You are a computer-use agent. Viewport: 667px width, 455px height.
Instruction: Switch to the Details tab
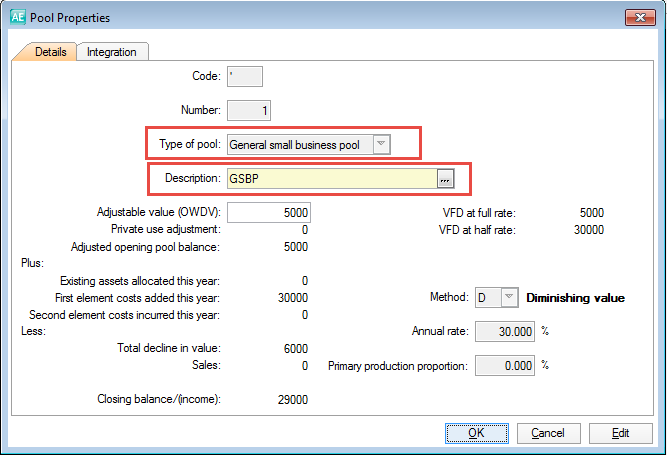pyautogui.click(x=50, y=52)
